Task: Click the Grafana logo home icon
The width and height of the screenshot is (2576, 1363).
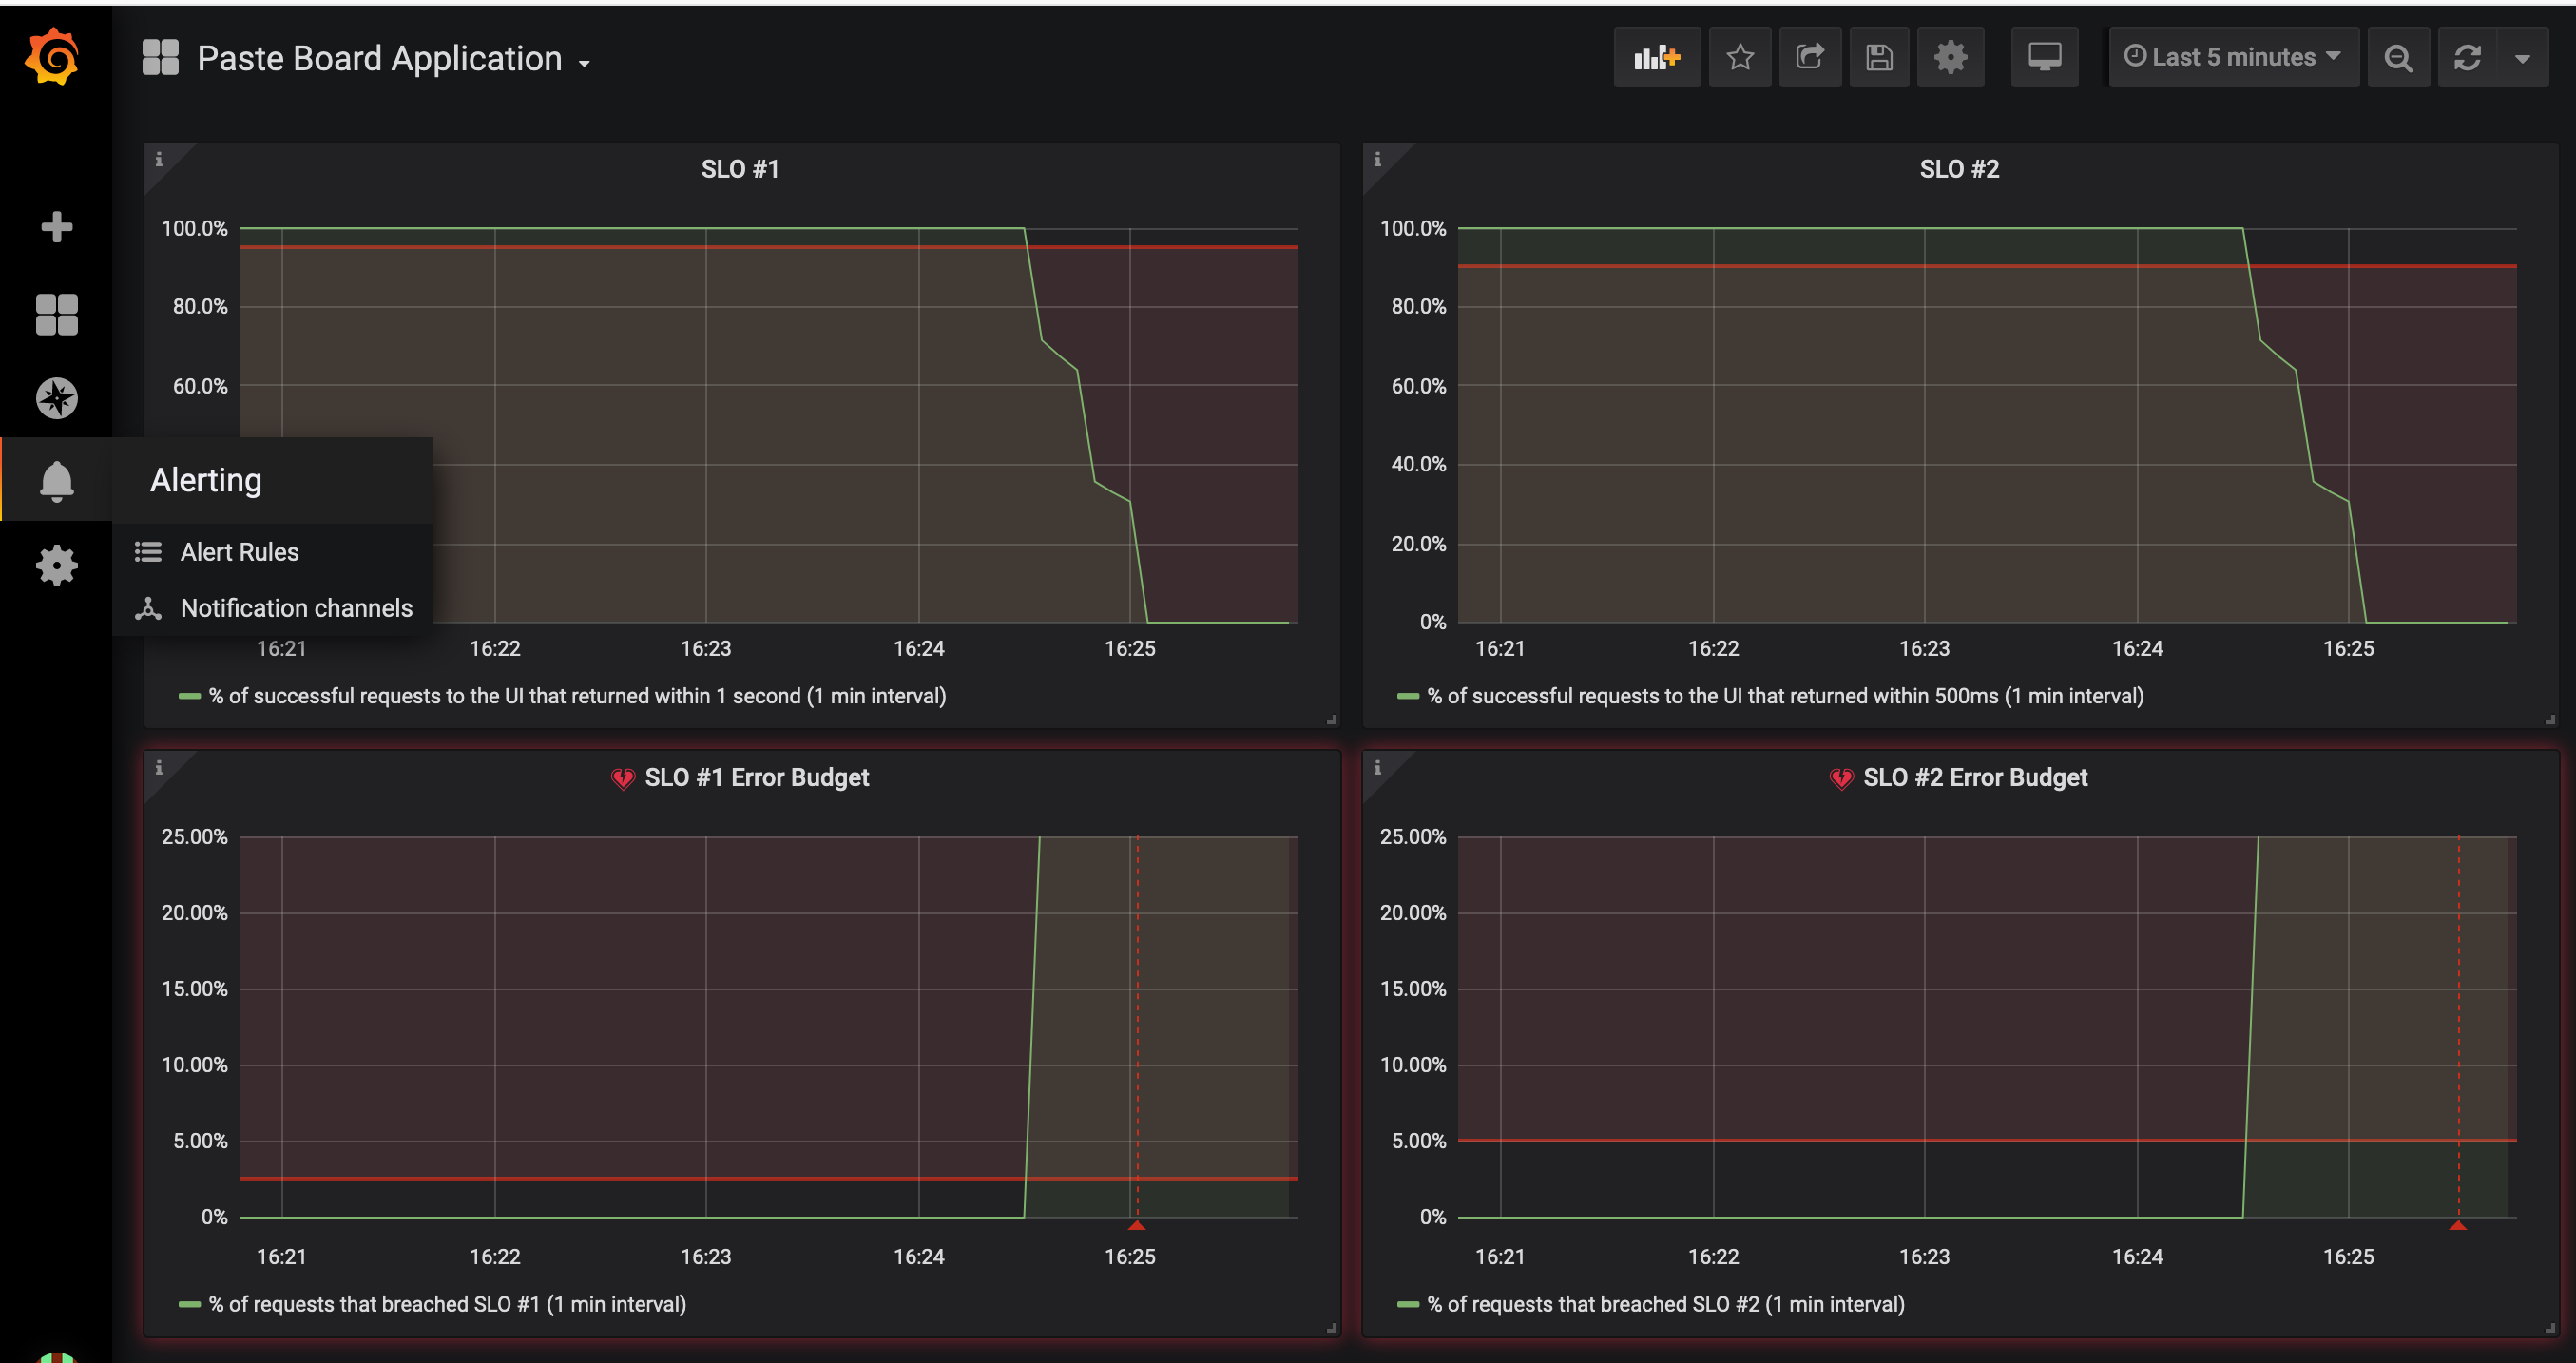Action: tap(53, 57)
